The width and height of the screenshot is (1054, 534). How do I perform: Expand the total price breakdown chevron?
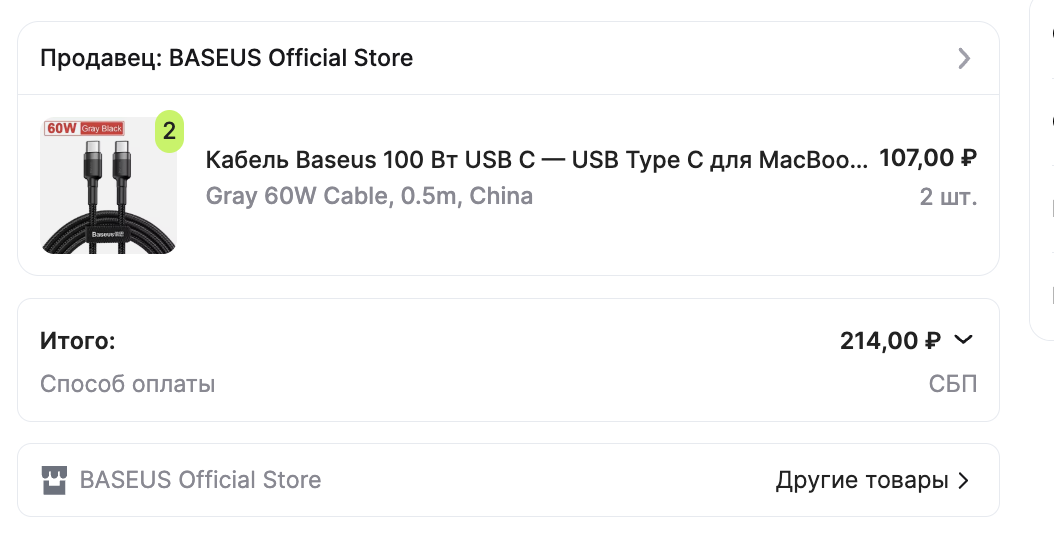[x=963, y=340]
